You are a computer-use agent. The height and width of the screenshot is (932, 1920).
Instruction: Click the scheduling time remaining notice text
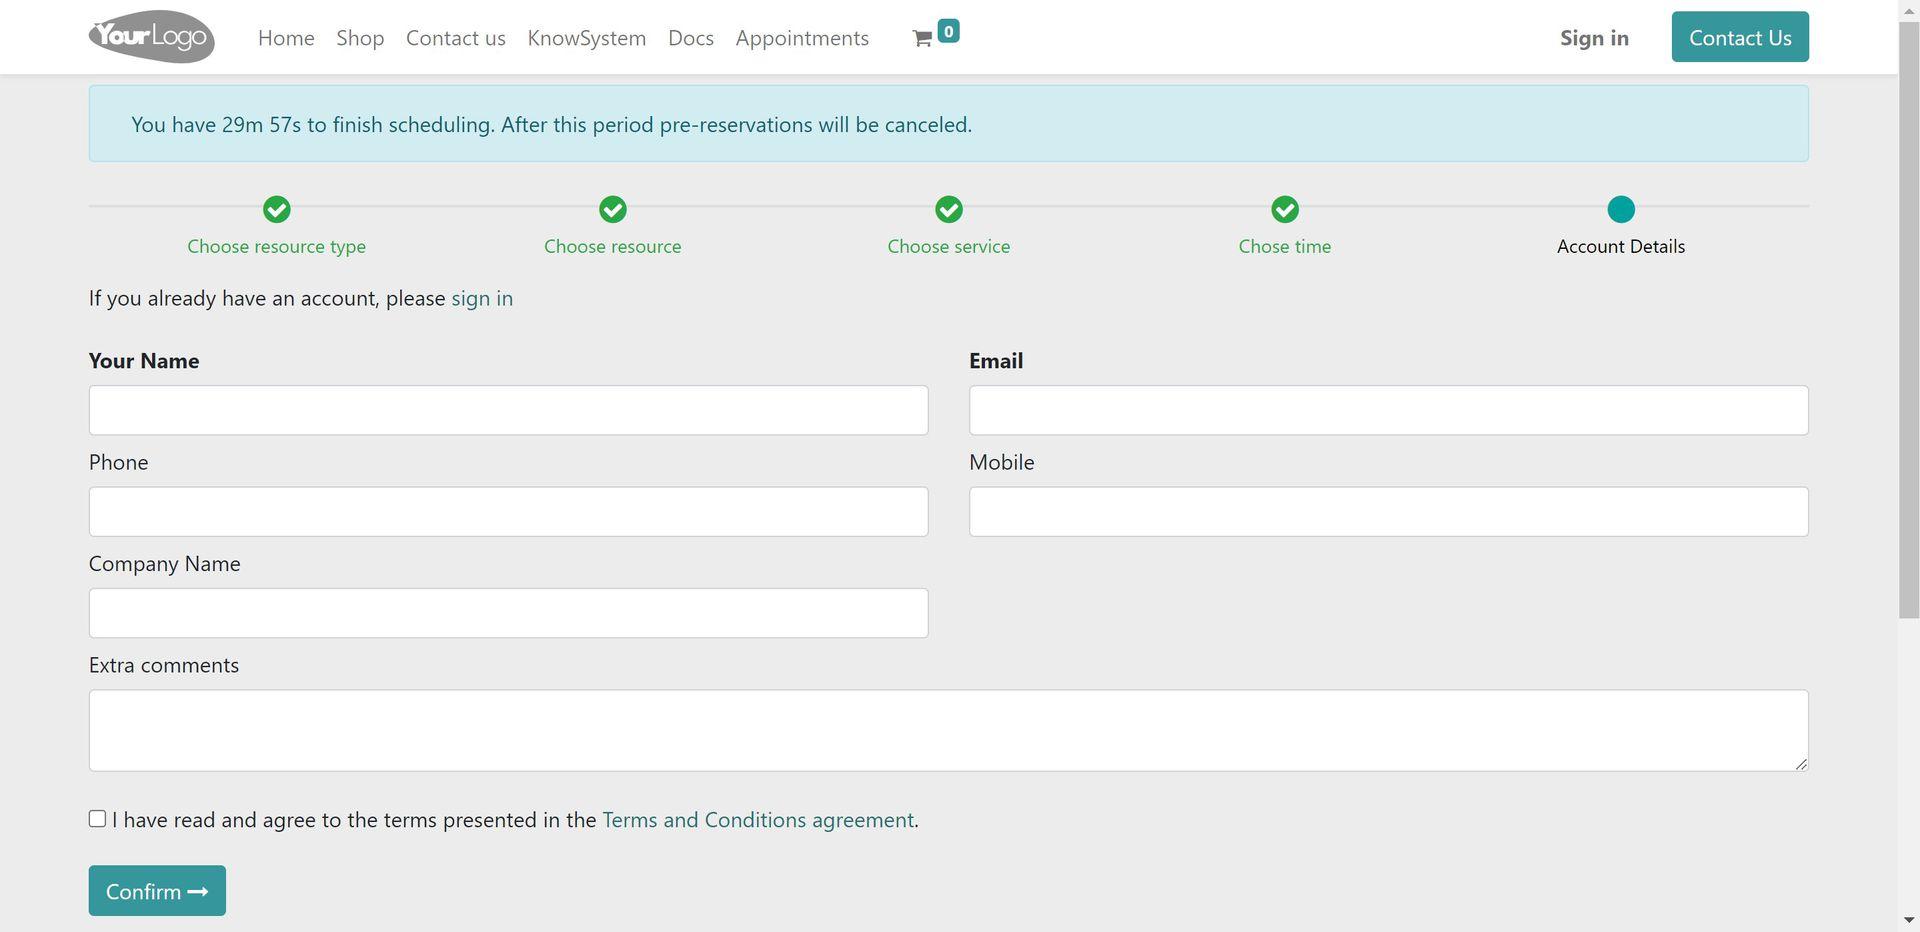click(x=552, y=125)
